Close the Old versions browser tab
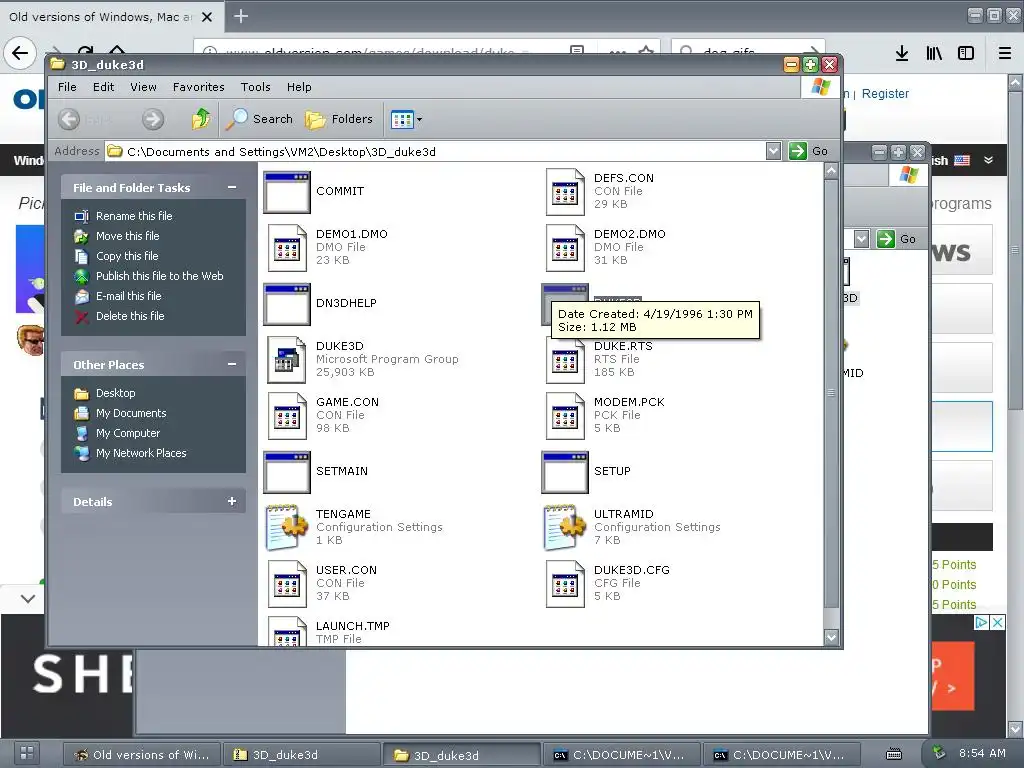 tap(206, 17)
